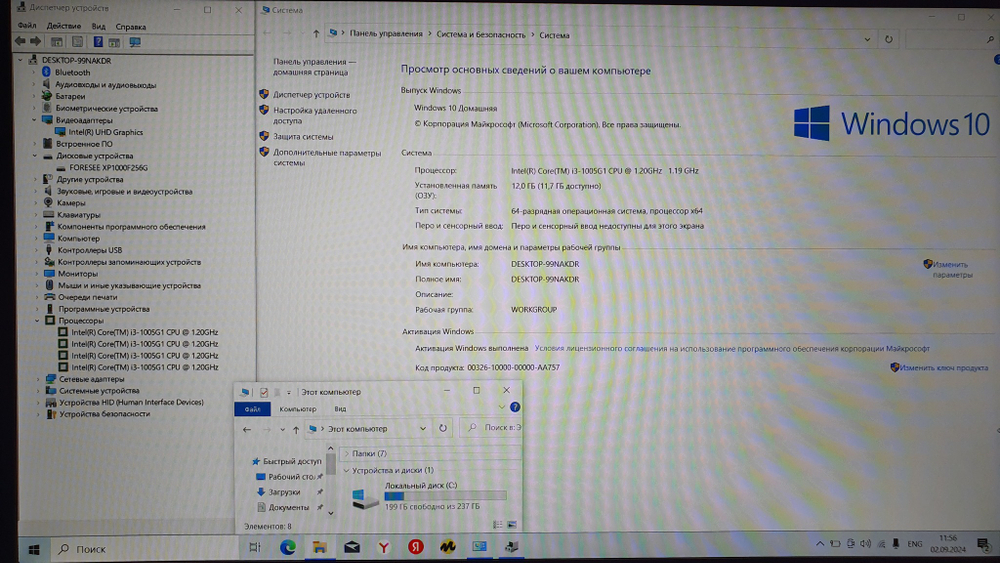Screen dimensions: 1000x563
Task: Click the Explorer search box
Action: pyautogui.click(x=491, y=427)
